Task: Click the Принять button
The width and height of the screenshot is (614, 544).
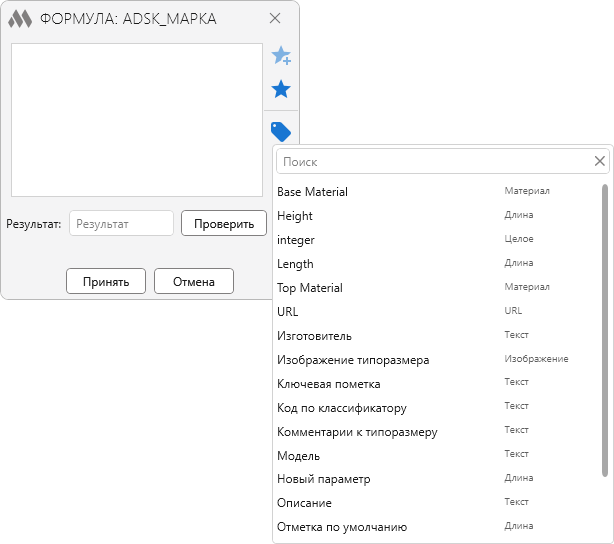Action: click(106, 281)
